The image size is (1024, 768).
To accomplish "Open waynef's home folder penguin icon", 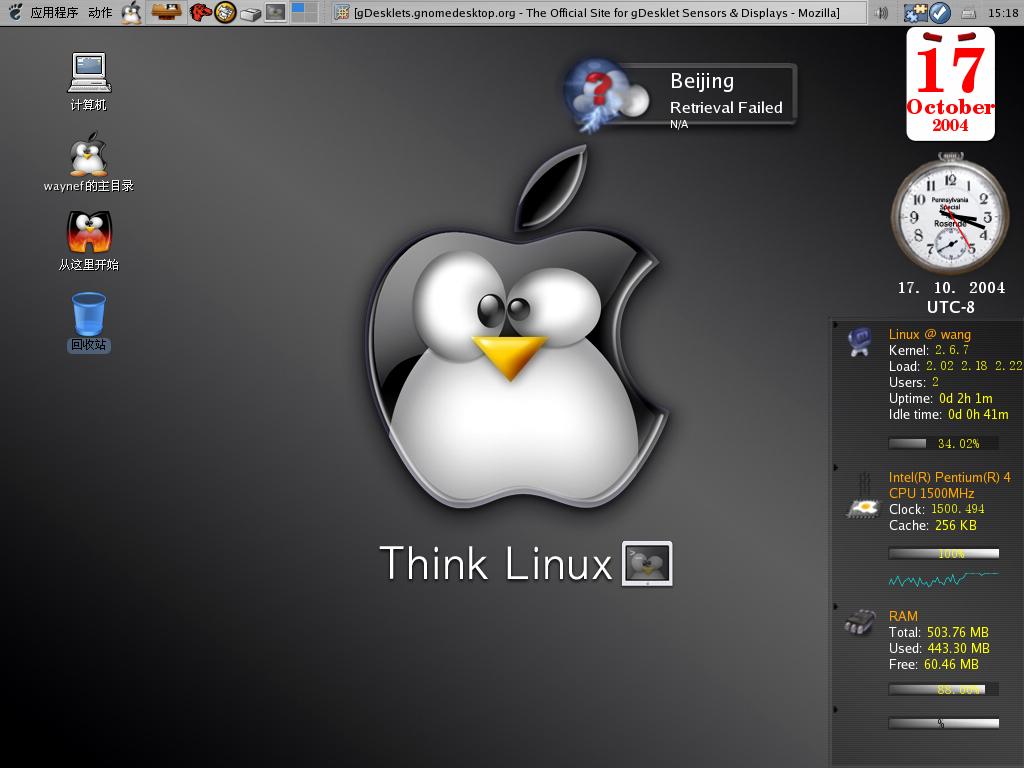I will pyautogui.click(x=88, y=156).
